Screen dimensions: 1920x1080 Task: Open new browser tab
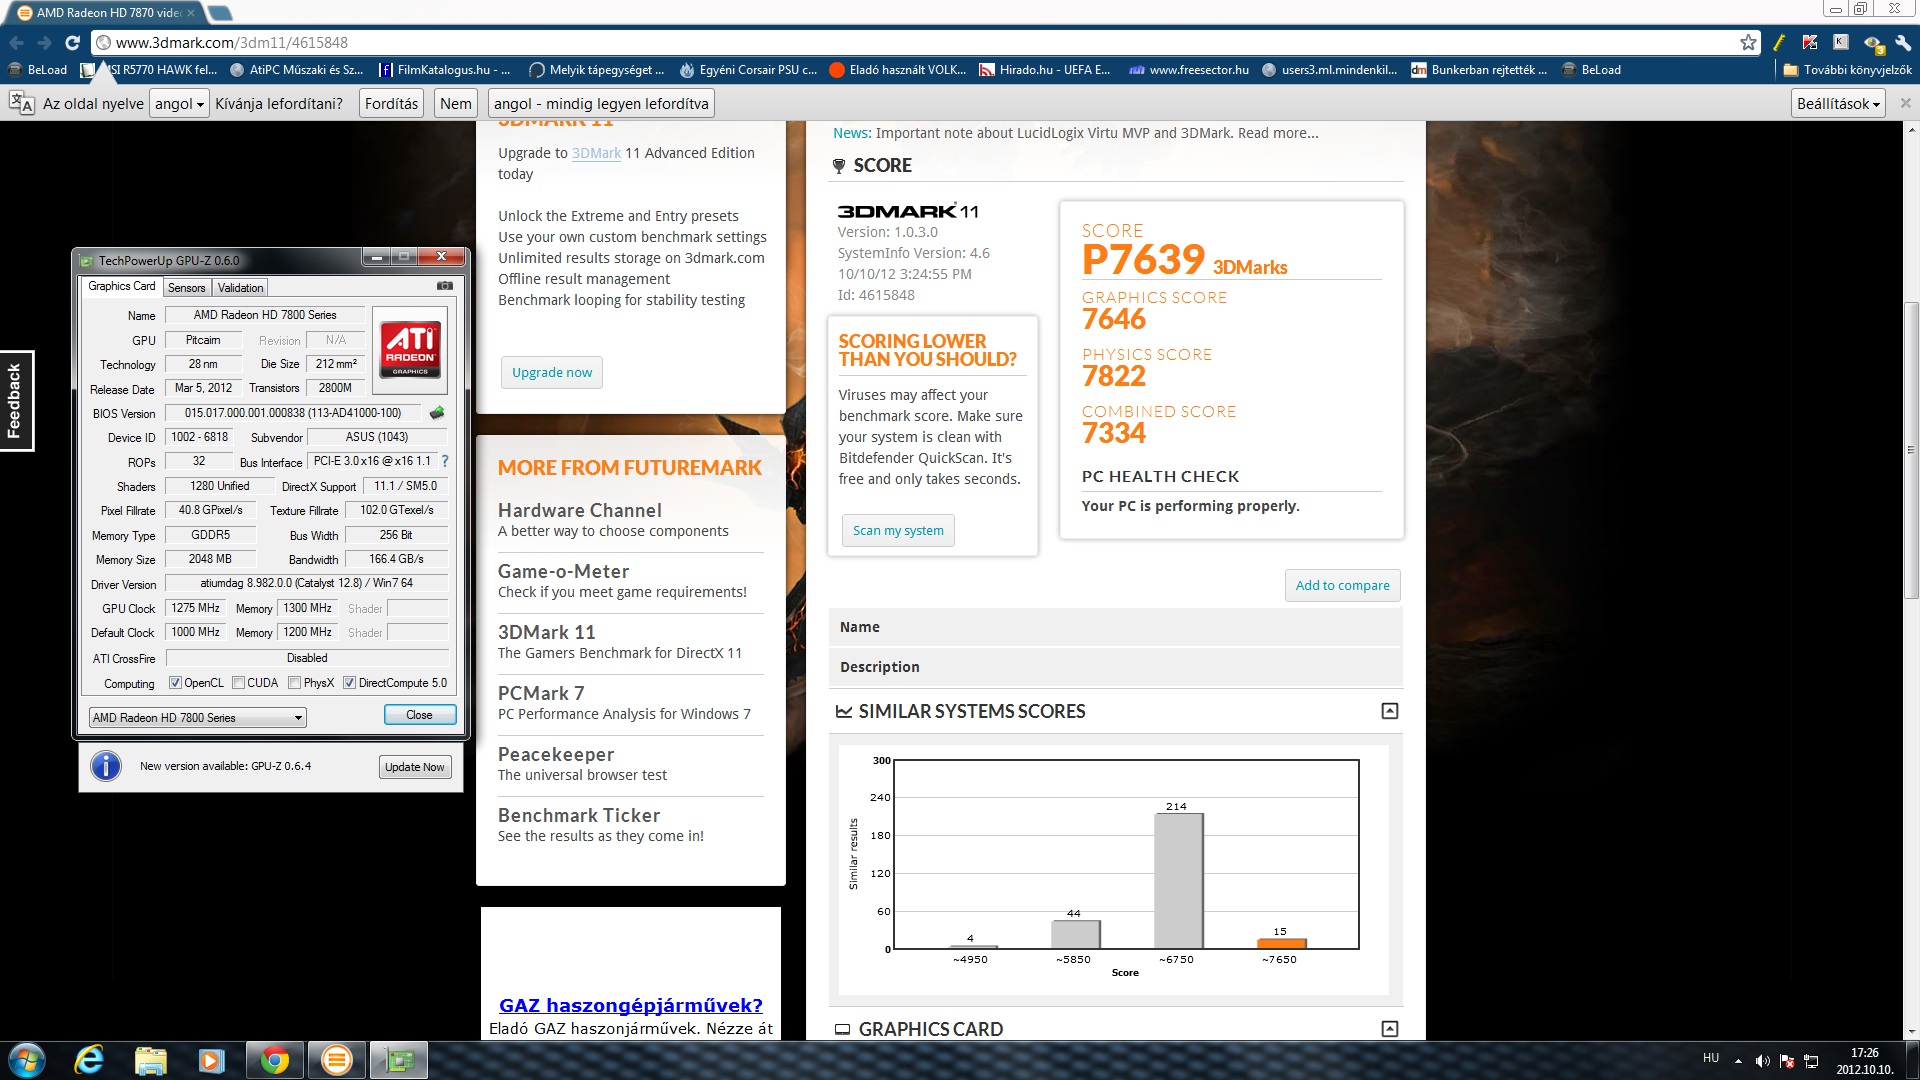click(219, 13)
